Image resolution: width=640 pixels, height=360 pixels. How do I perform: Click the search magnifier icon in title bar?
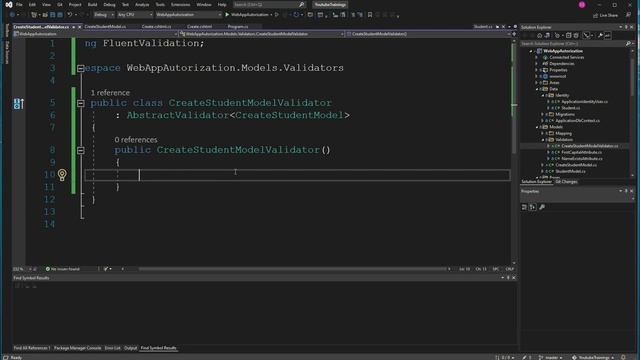[x=302, y=4]
